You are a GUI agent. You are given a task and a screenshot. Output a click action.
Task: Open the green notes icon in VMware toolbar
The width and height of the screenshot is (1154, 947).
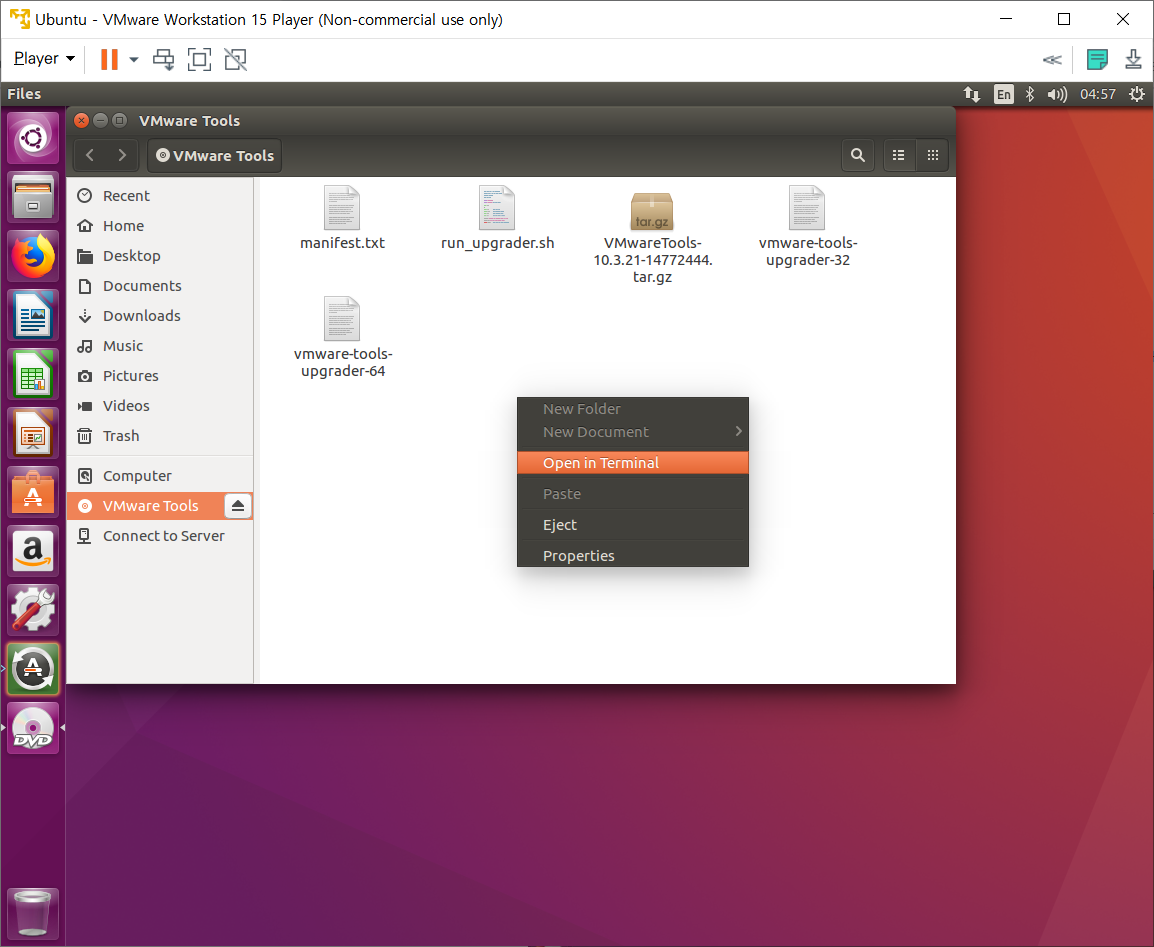click(1097, 59)
